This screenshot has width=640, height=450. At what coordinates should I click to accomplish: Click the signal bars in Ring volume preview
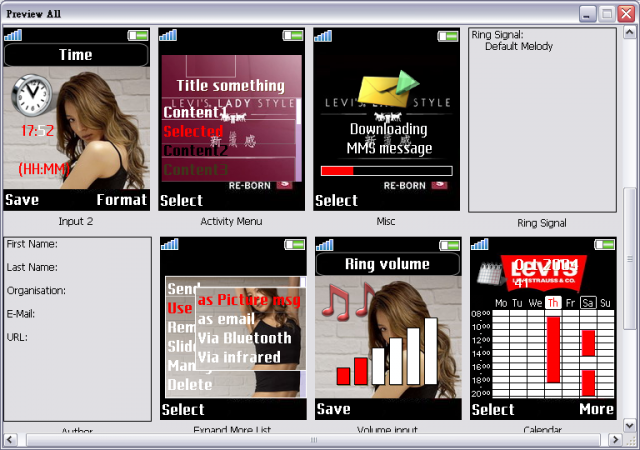[x=325, y=245]
